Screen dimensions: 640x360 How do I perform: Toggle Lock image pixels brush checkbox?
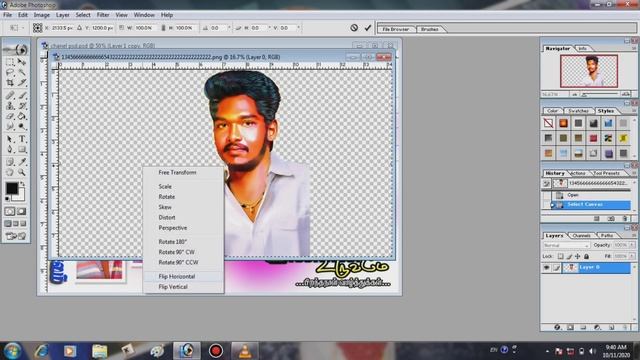569,256
